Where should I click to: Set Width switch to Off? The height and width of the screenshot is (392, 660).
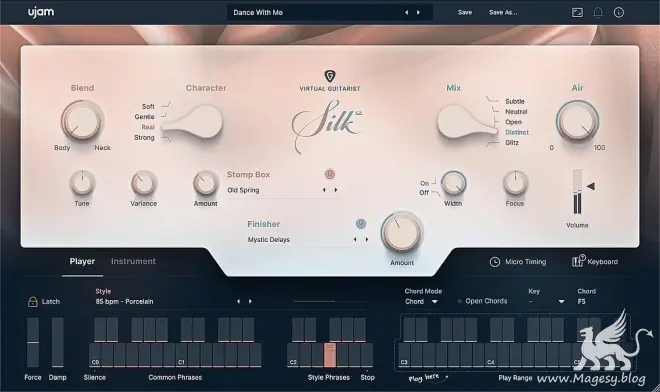[x=424, y=193]
